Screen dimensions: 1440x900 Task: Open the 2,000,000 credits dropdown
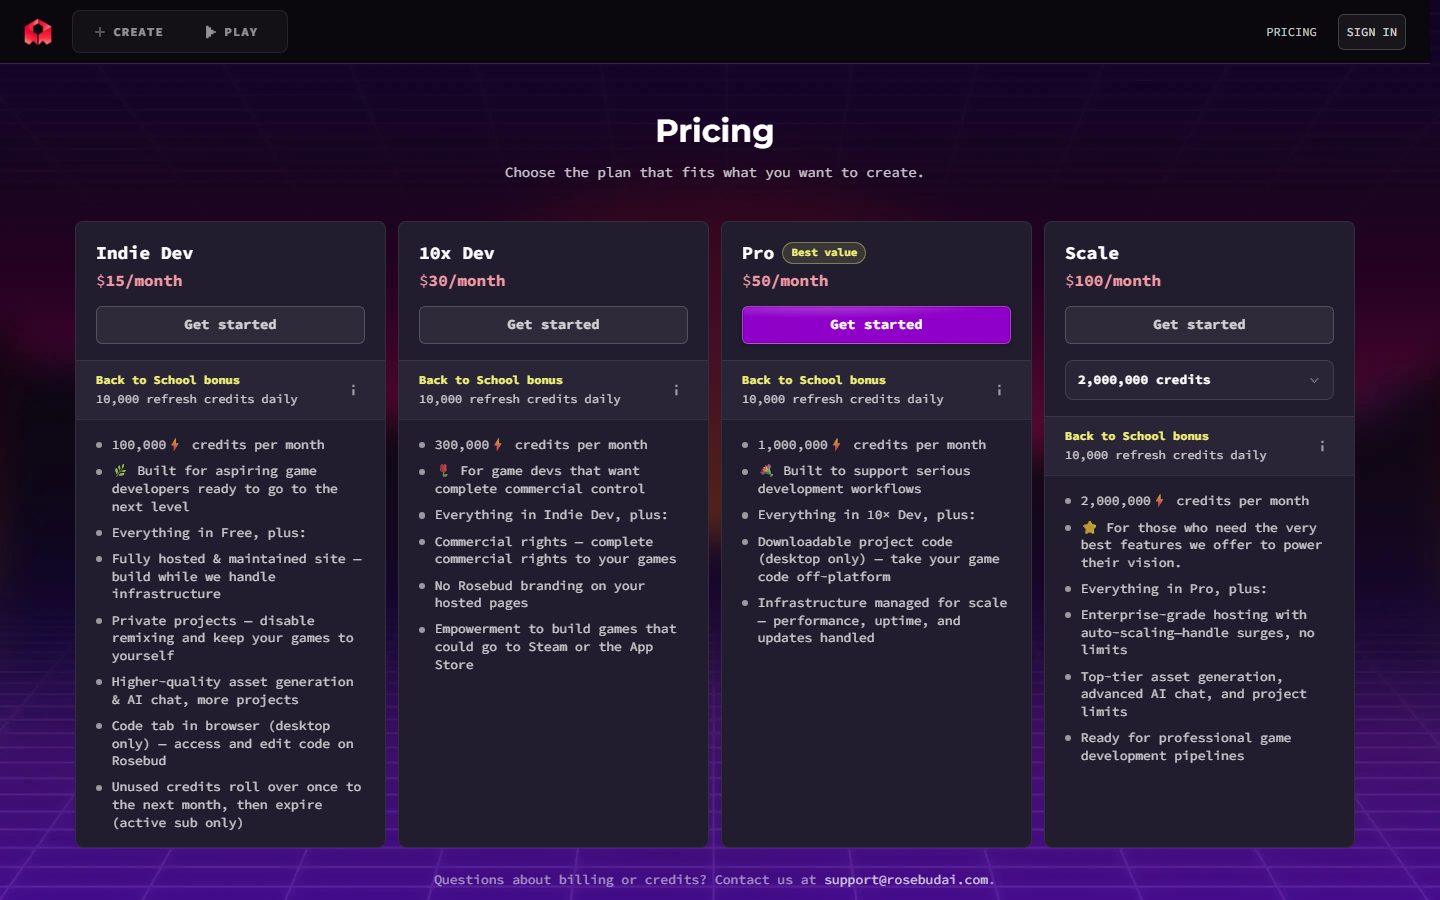(1199, 380)
